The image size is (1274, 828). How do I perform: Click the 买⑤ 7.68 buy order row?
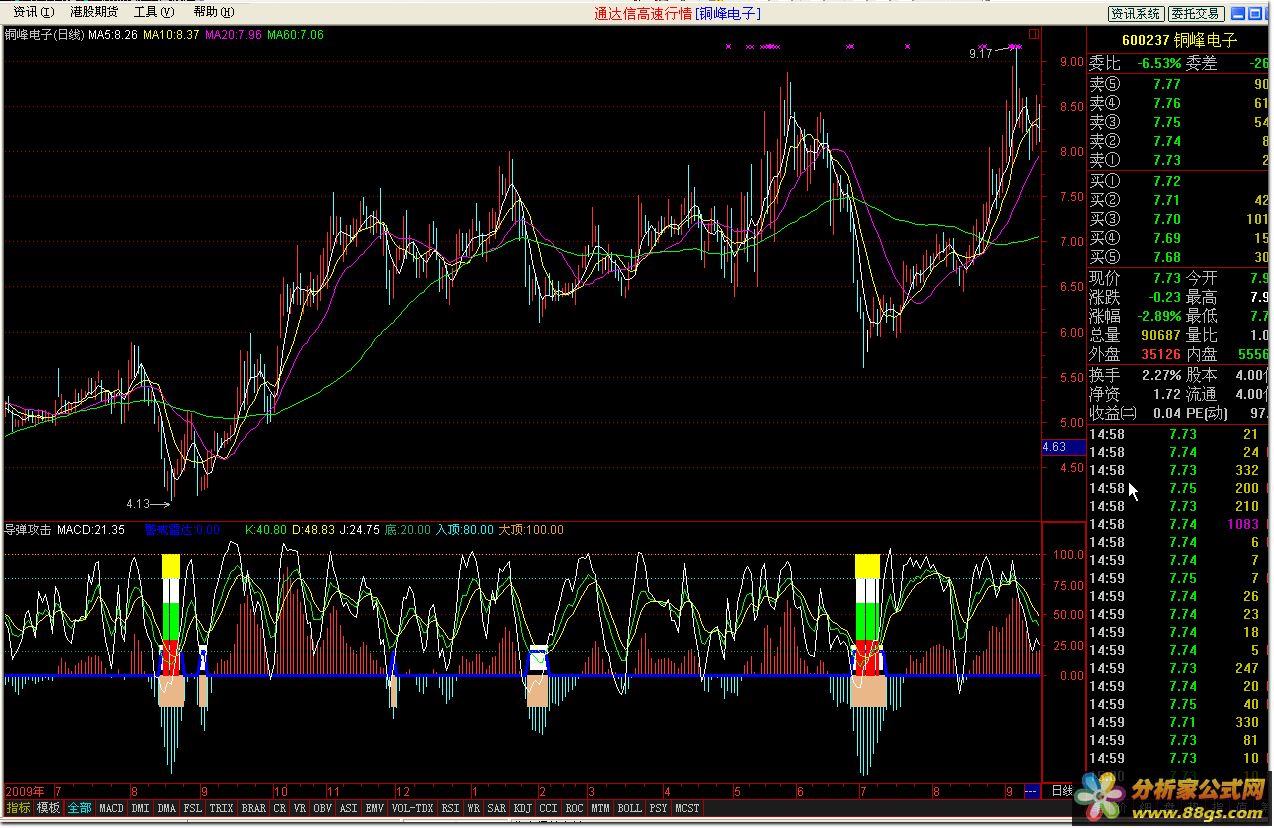coord(1179,257)
